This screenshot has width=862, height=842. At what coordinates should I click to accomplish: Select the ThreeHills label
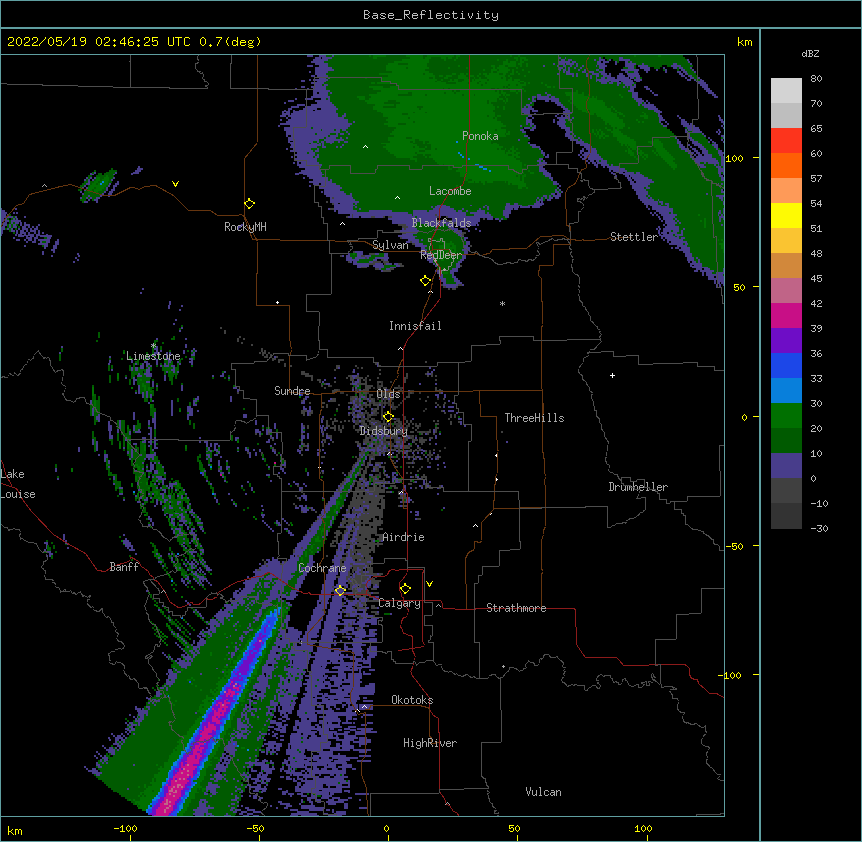[534, 418]
